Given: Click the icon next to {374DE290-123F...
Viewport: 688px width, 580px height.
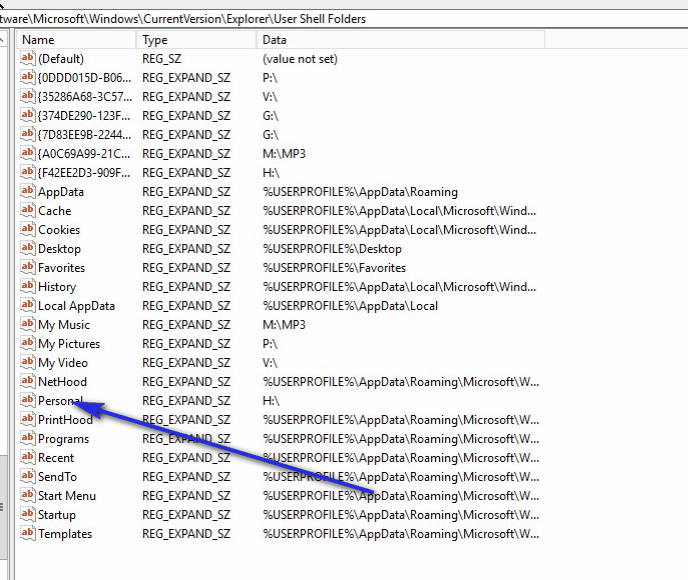Looking at the screenshot, I should coord(28,115).
